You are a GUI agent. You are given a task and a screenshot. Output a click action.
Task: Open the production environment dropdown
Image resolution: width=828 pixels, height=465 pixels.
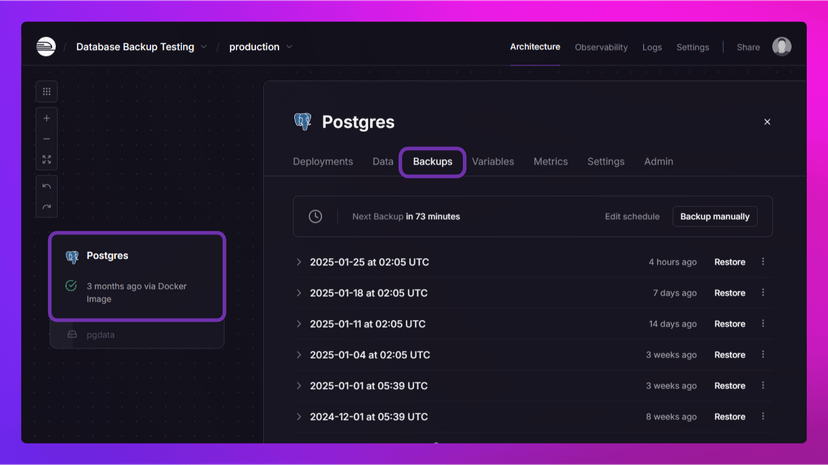pyautogui.click(x=260, y=47)
